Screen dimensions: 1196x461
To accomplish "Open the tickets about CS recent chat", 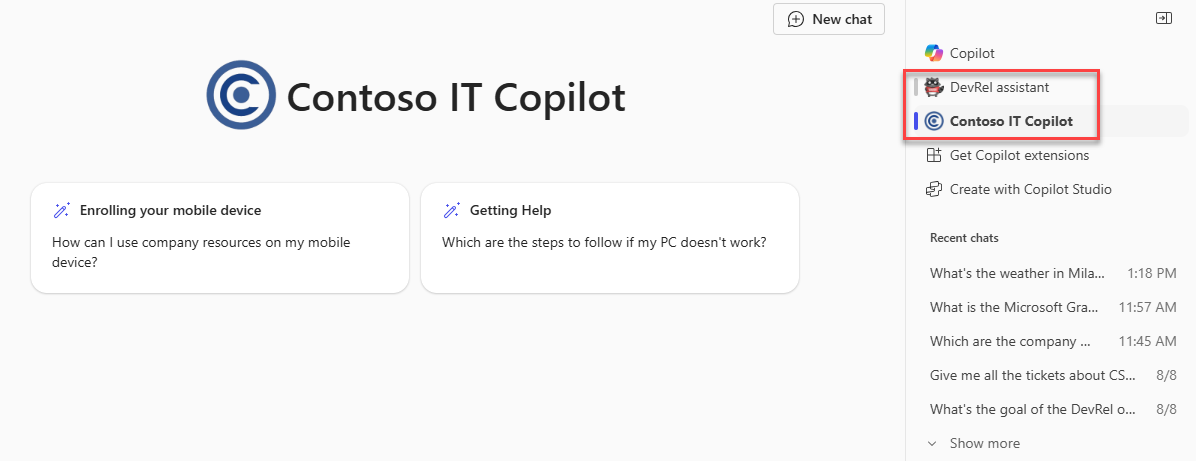I will coord(1053,376).
